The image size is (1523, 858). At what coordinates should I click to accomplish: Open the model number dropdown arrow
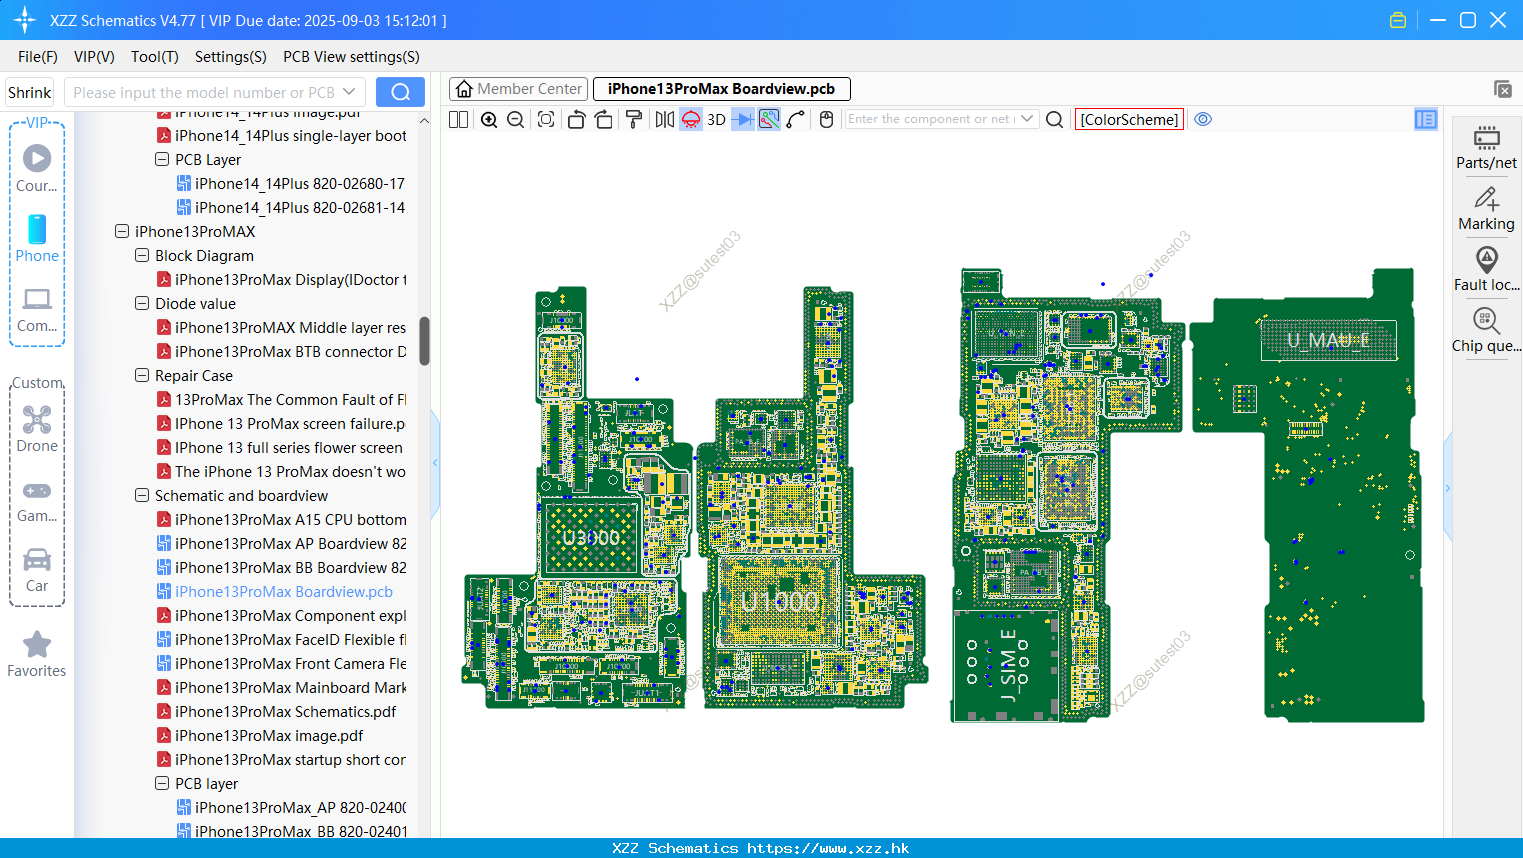coord(349,92)
